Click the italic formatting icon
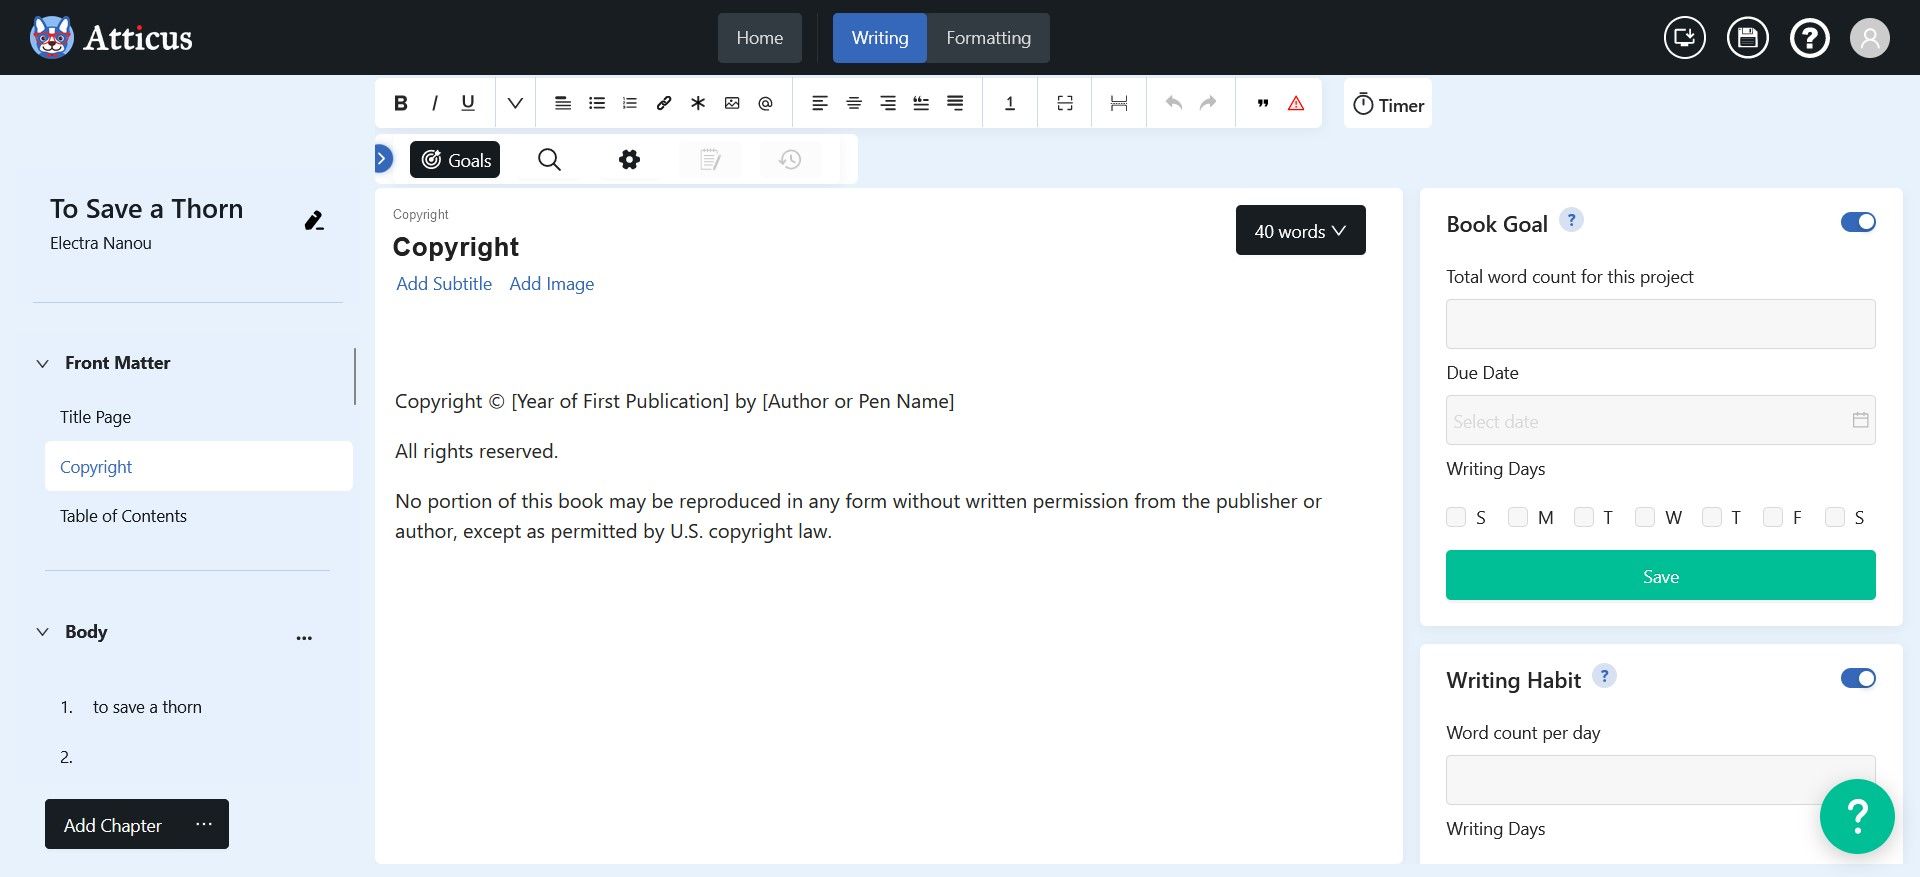The image size is (1920, 877). click(434, 103)
